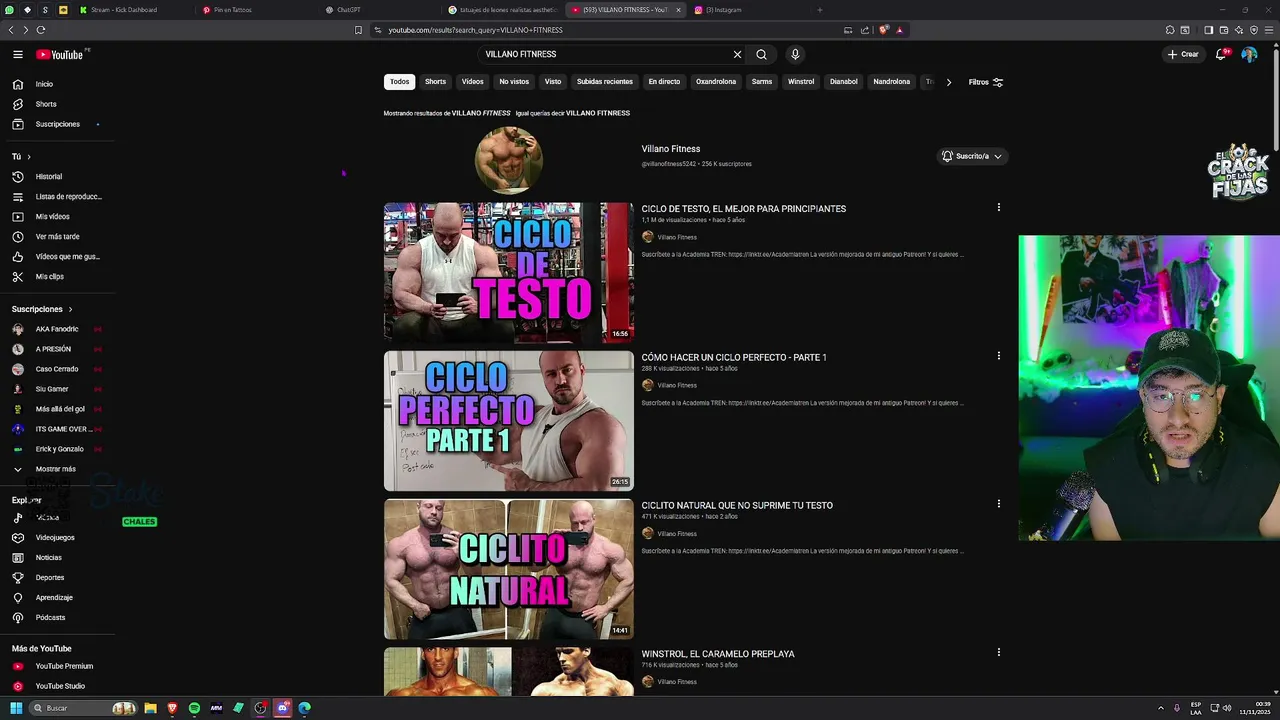1280x720 pixels.
Task: Expand the Suscripciones section header
Action: click(42, 309)
